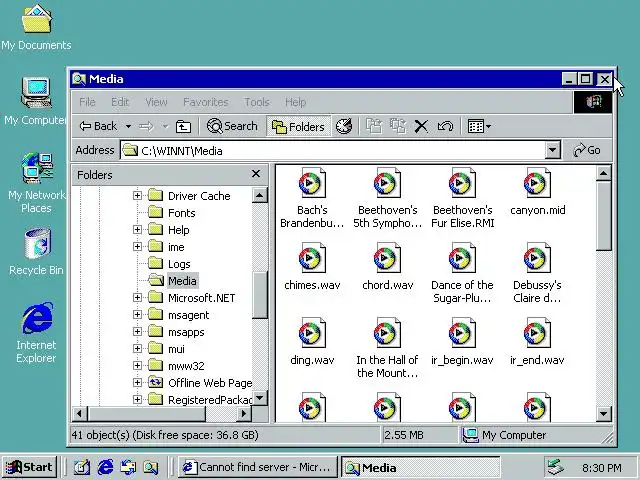Open the View menu
The width and height of the screenshot is (640, 480).
[156, 102]
